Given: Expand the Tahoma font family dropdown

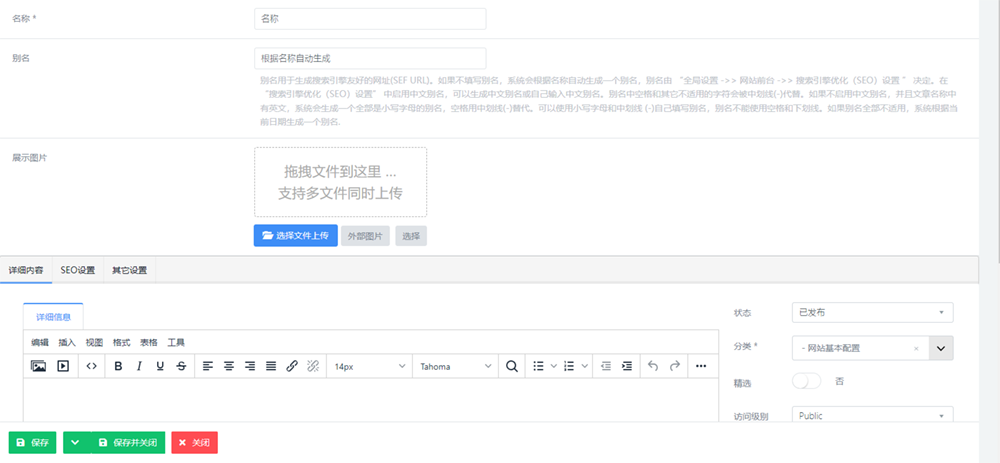Looking at the screenshot, I should coord(455,366).
